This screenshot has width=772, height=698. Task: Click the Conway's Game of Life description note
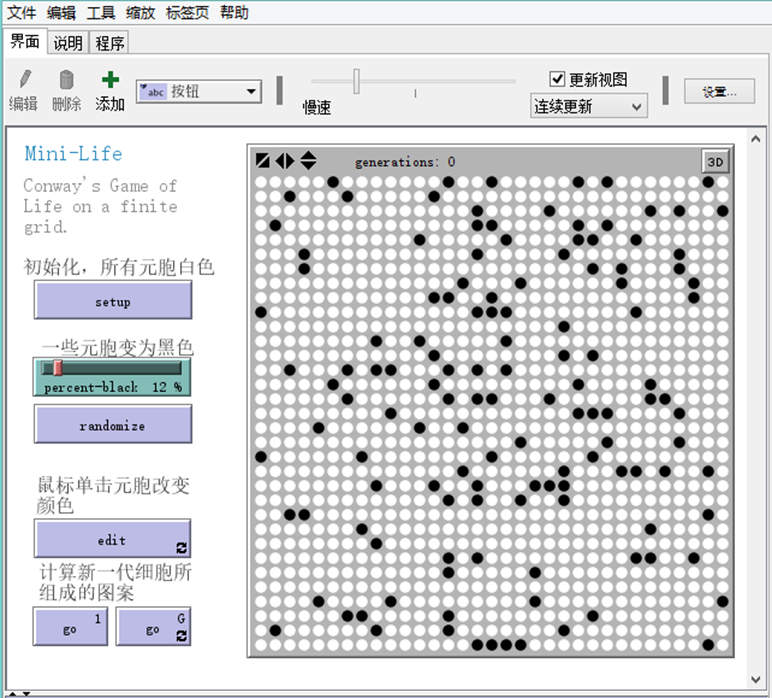pos(100,206)
